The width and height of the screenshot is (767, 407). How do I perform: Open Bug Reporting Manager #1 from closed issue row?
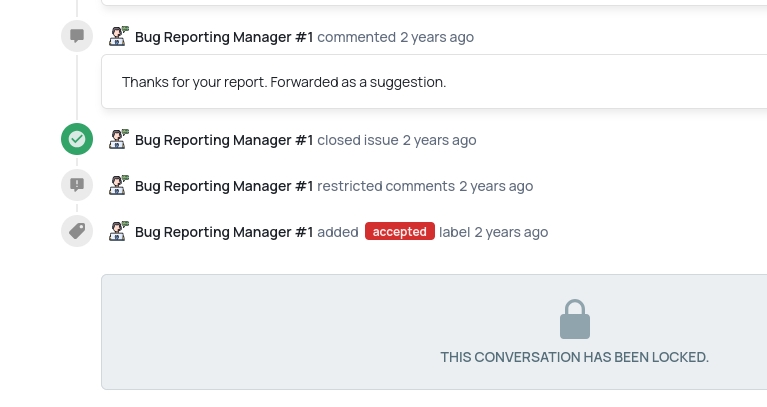click(224, 140)
